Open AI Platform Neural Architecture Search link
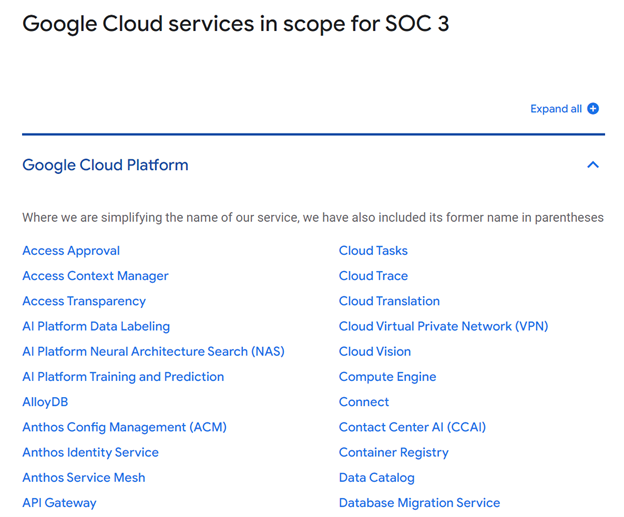624x517 pixels. coord(153,351)
